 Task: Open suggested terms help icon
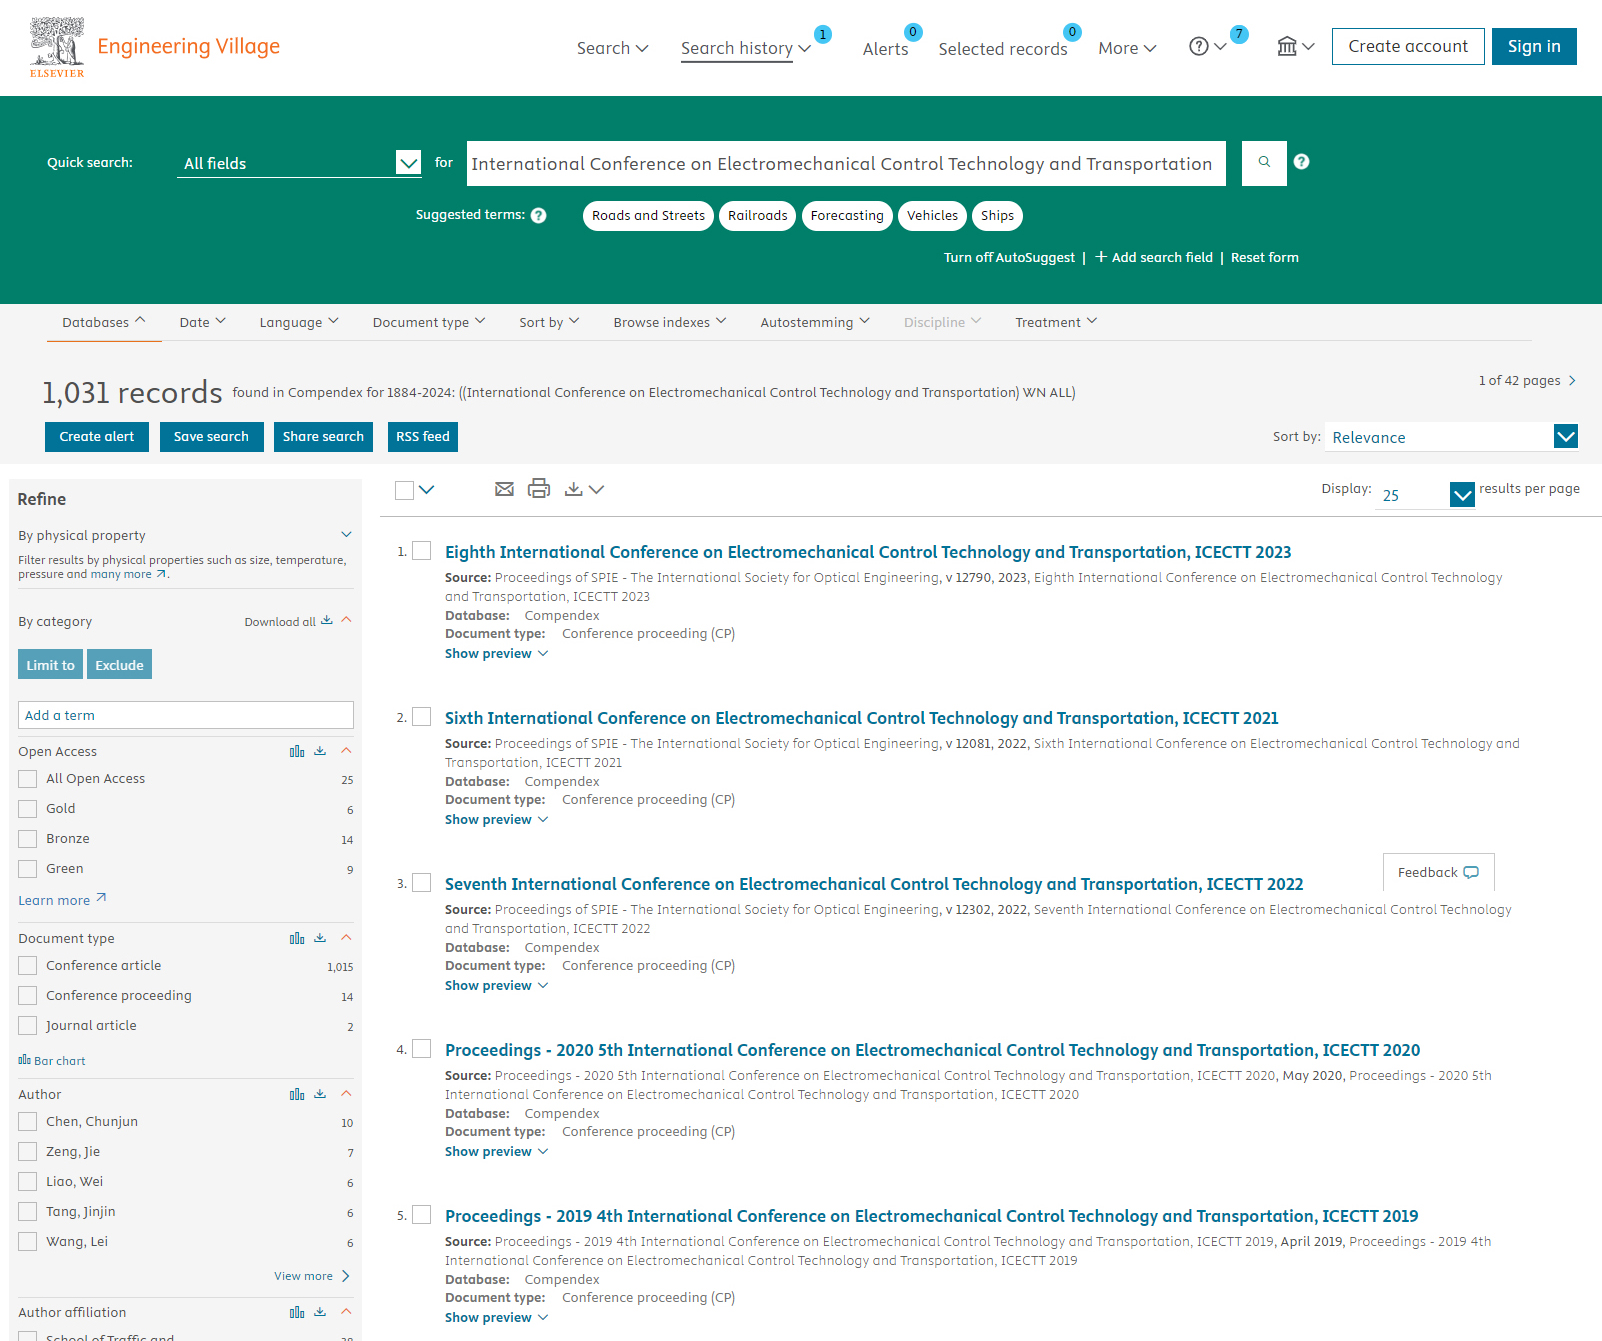click(x=538, y=215)
